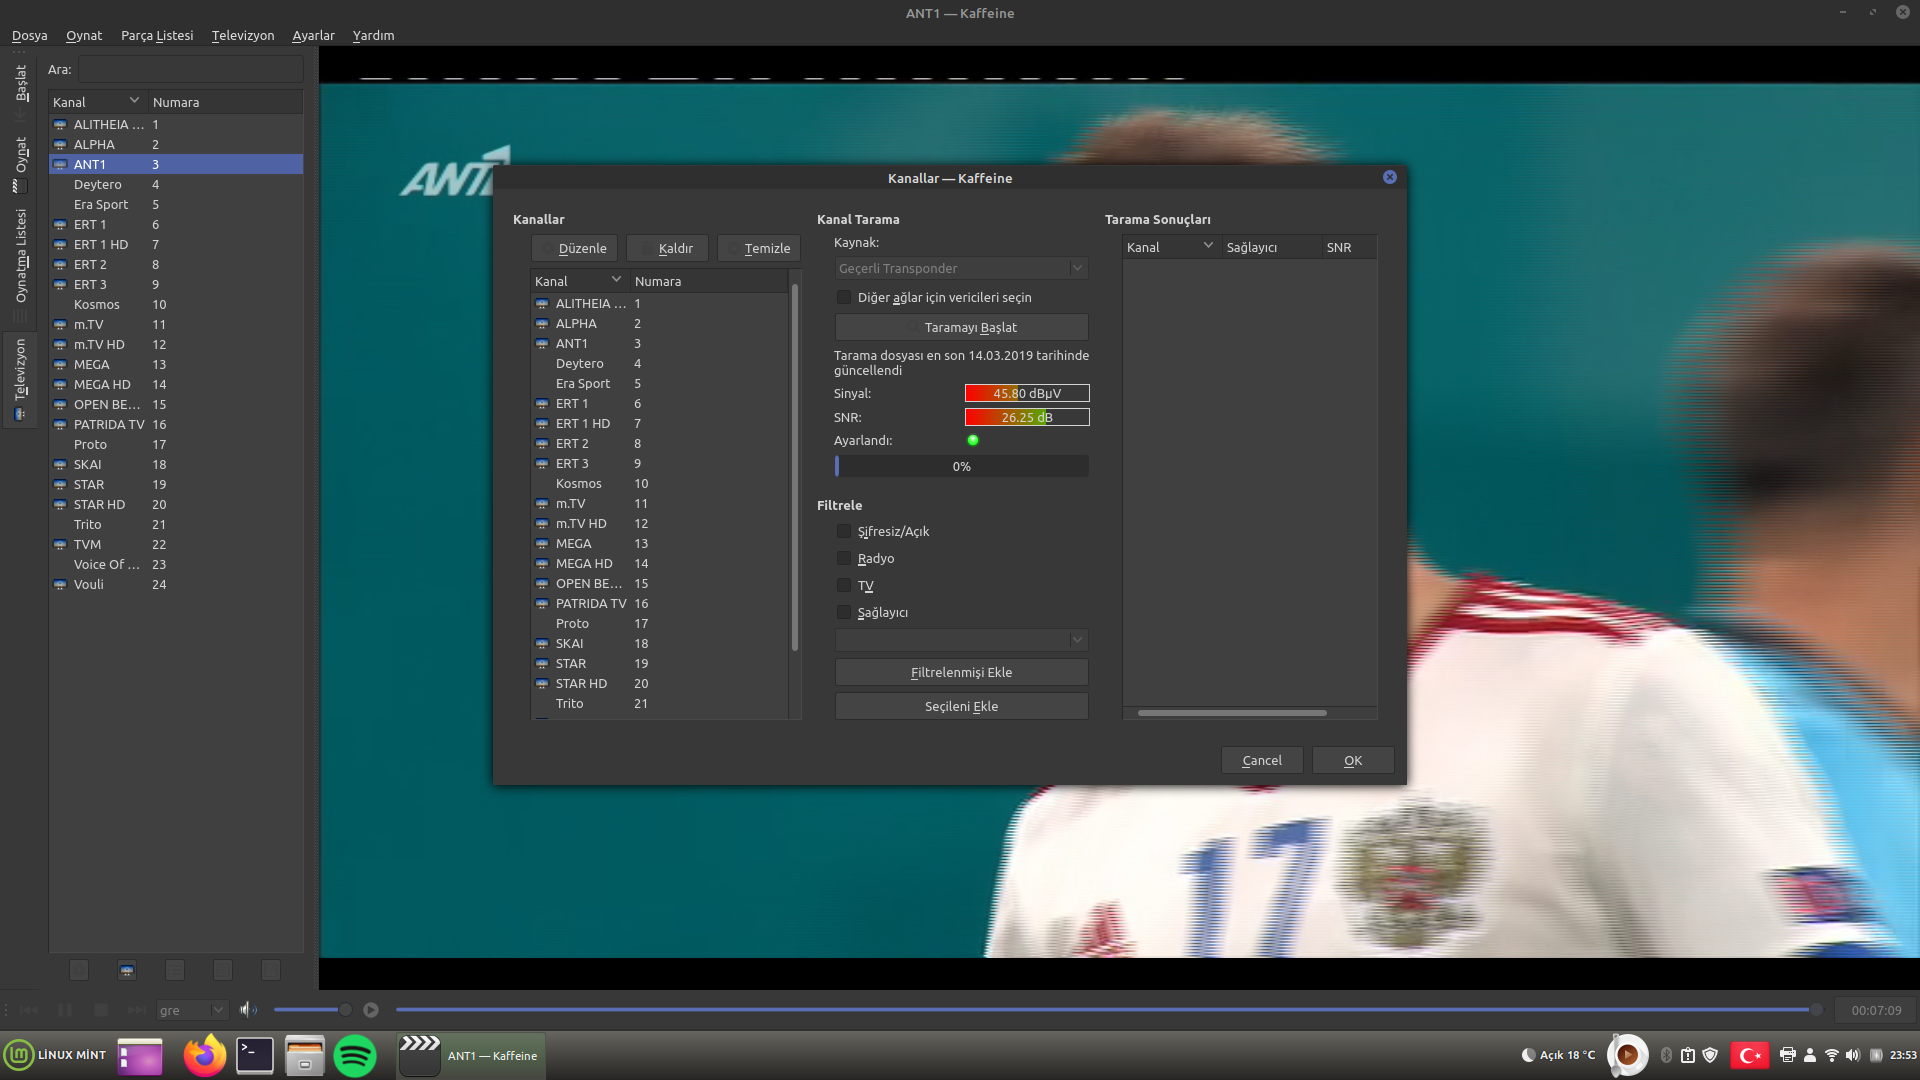Open the user account tray icon
The width and height of the screenshot is (1920, 1080).
(1810, 1055)
